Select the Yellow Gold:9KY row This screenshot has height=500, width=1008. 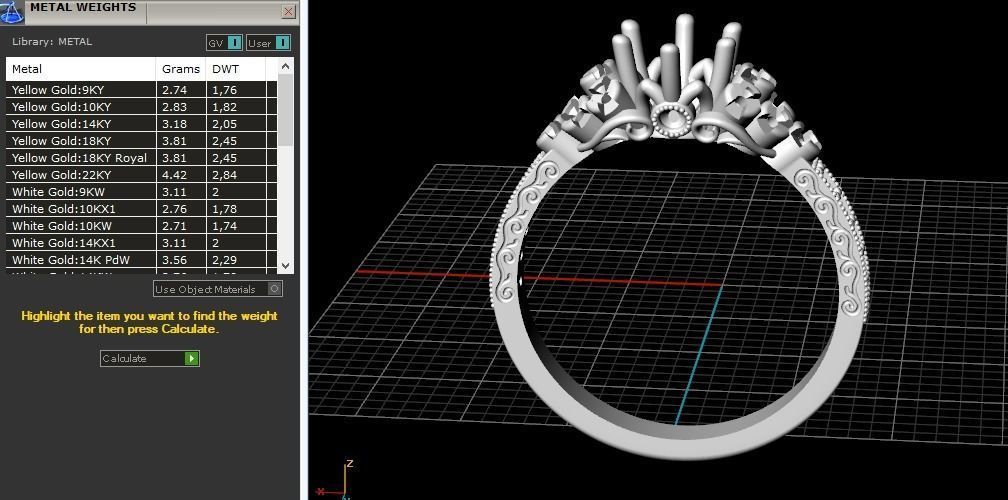[x=141, y=90]
